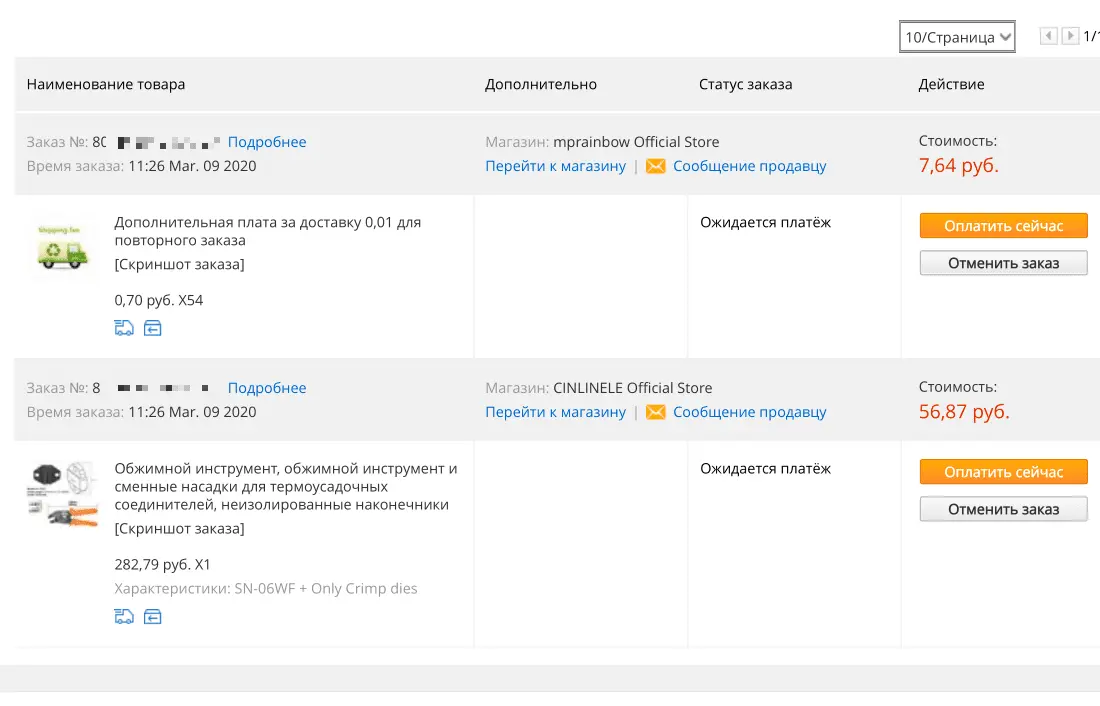Click Сообщение продавцу for mprainbow order
The height and width of the screenshot is (706, 1100).
pyautogui.click(x=749, y=166)
